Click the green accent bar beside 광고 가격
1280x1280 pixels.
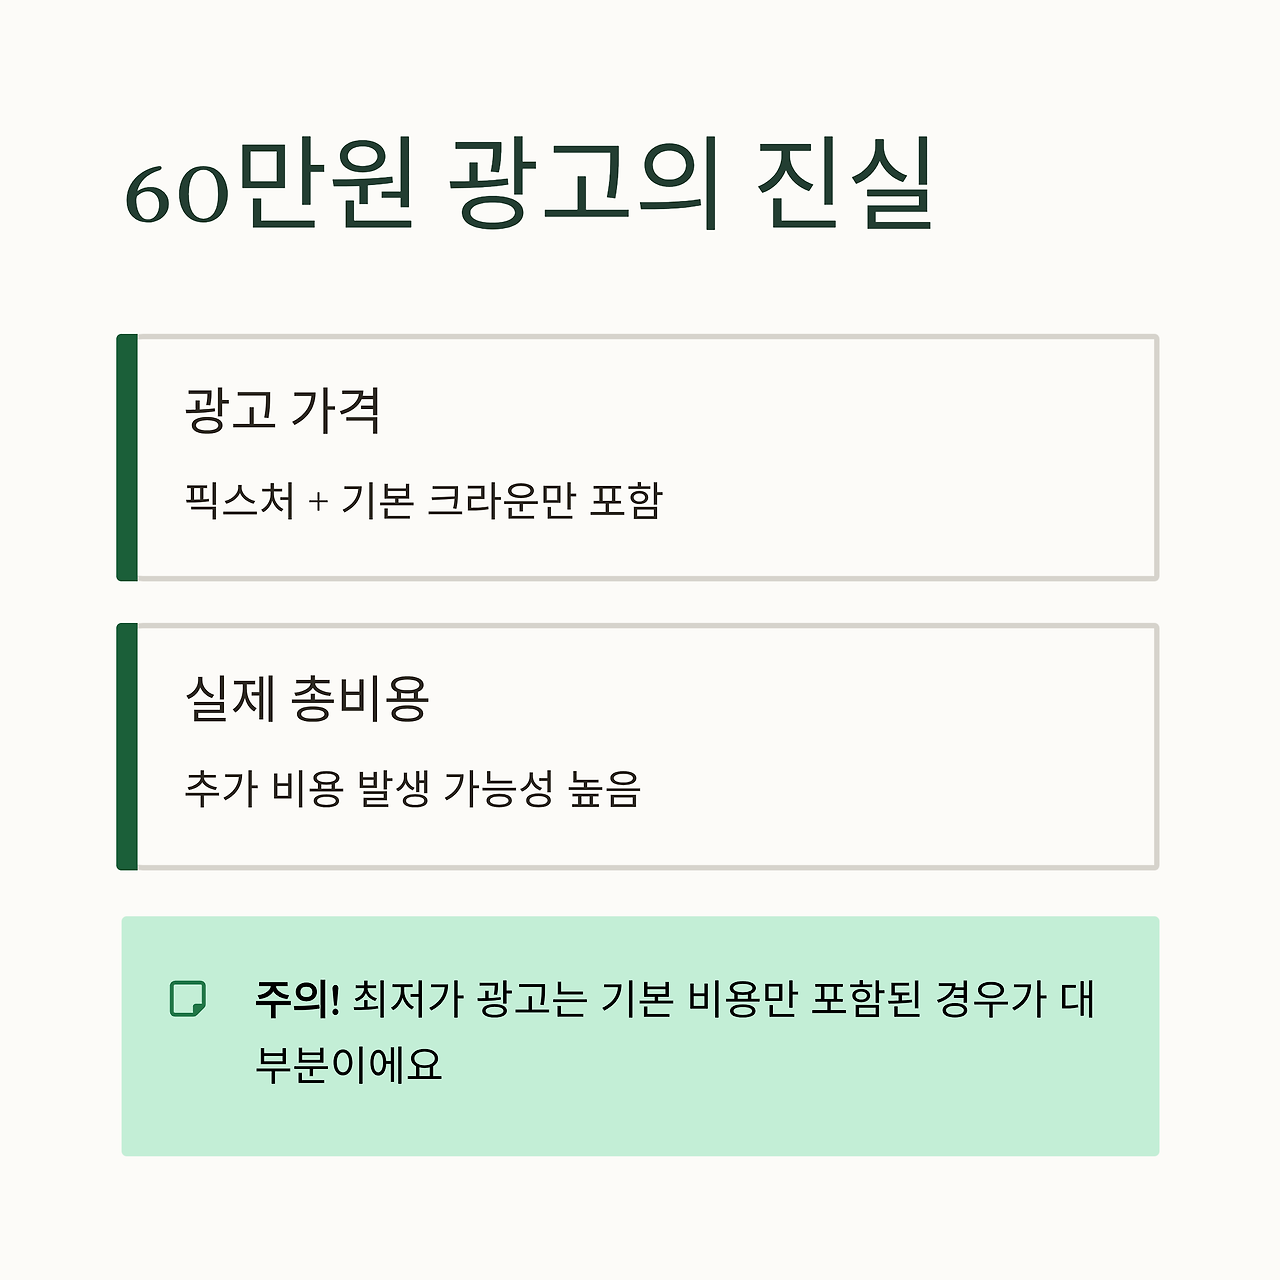(127, 458)
